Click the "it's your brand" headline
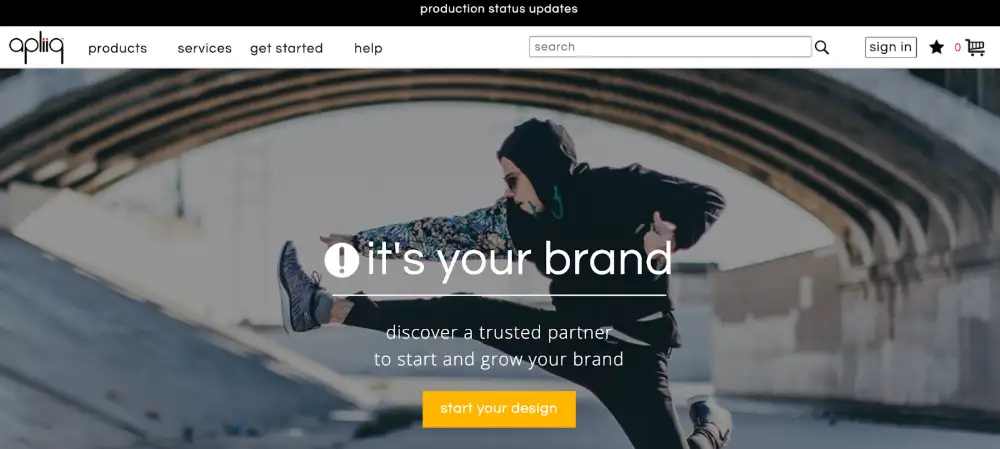1000x449 pixels. click(x=518, y=260)
